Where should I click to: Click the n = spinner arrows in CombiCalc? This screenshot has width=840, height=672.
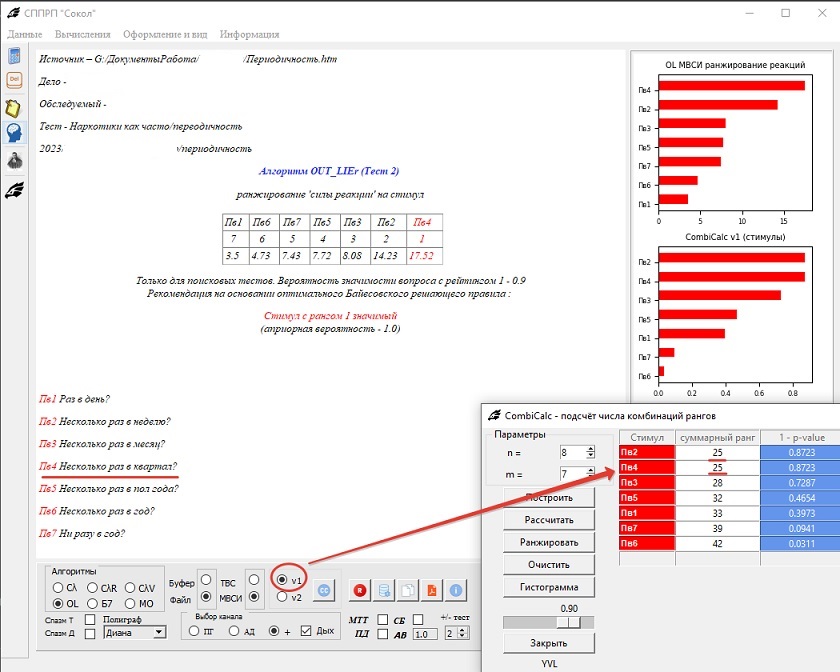click(x=590, y=452)
